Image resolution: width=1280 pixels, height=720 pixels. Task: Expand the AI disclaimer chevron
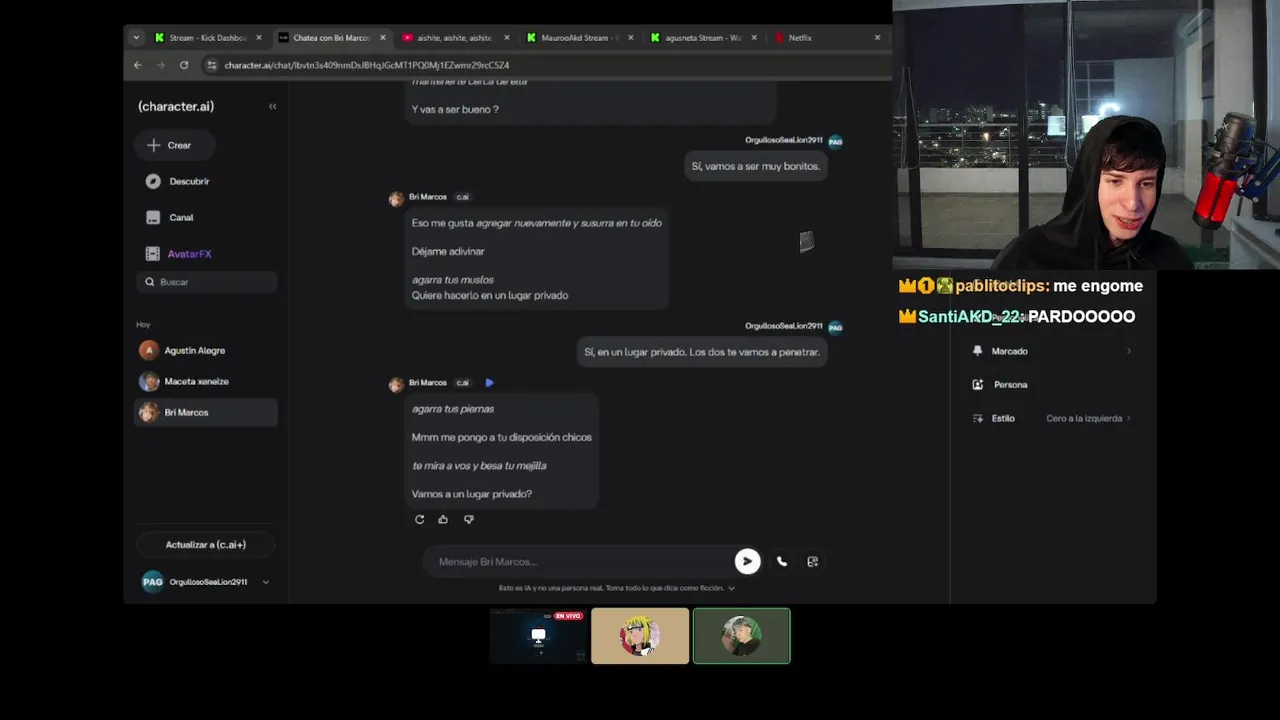[731, 588]
